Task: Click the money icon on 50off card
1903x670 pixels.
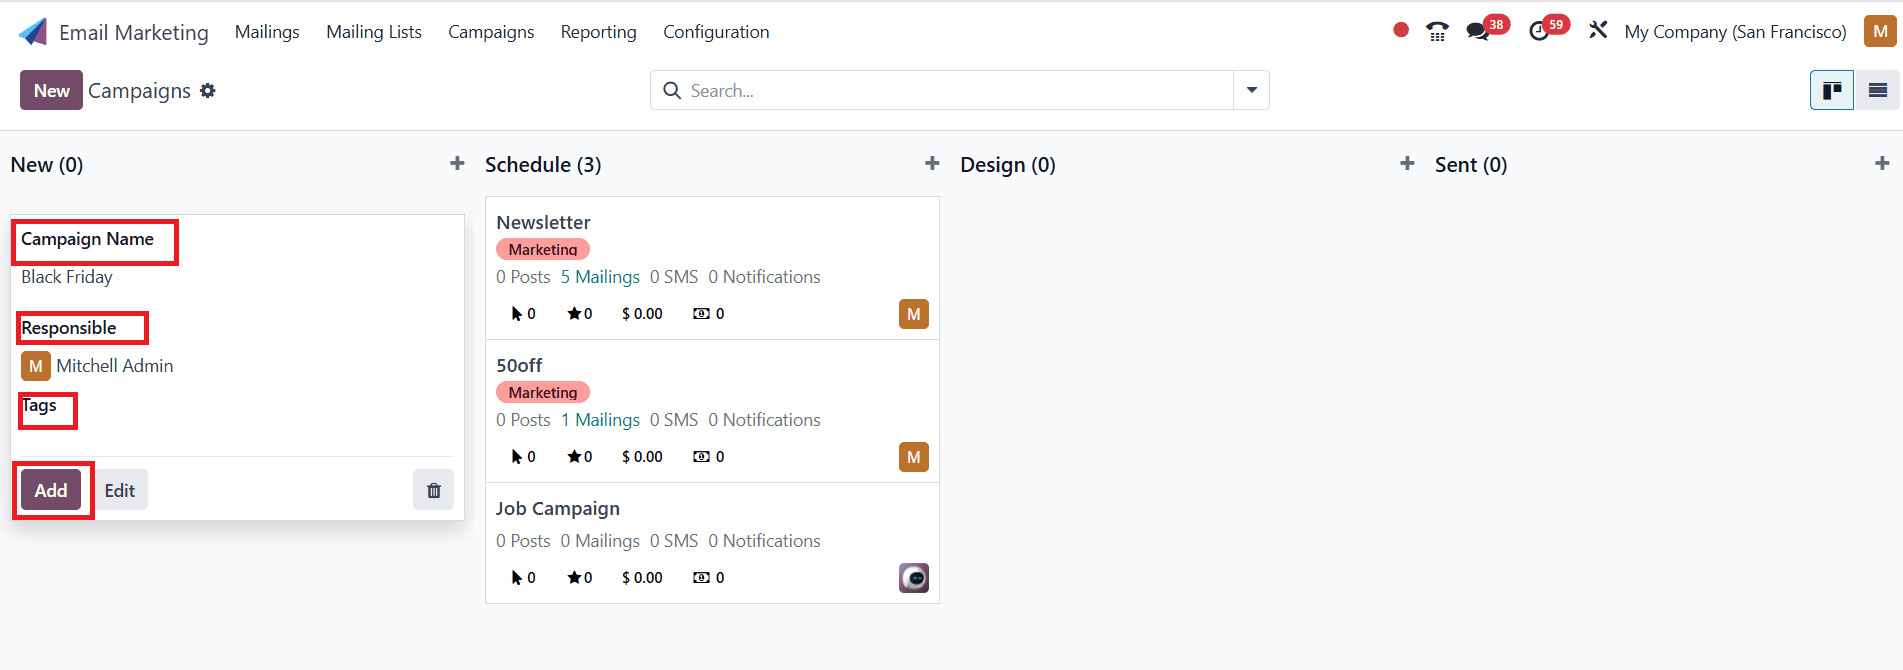Action: coord(702,457)
